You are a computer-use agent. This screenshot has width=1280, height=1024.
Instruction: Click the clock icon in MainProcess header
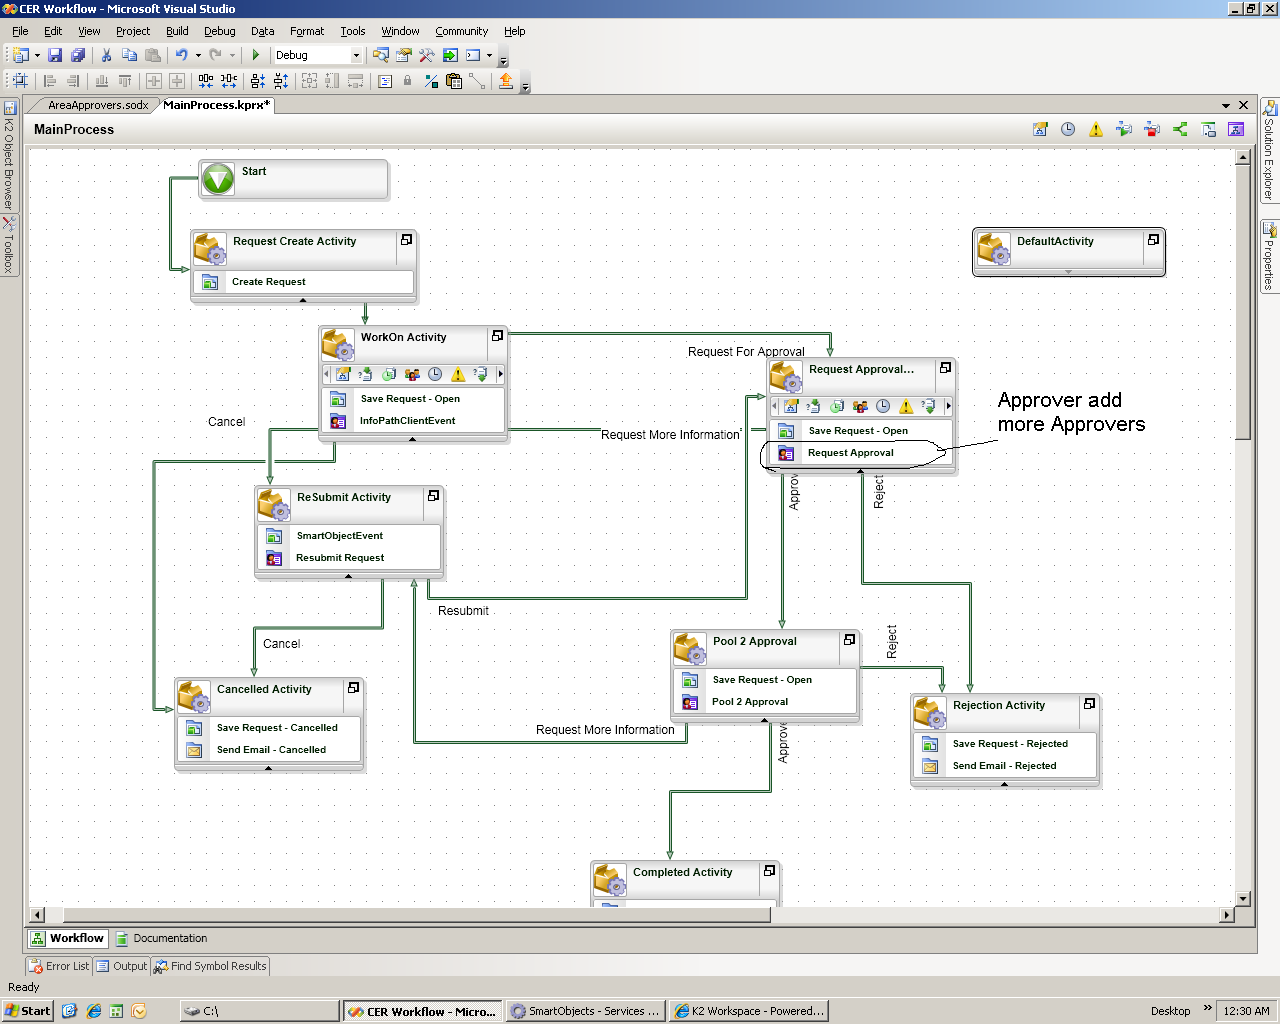pyautogui.click(x=1068, y=129)
